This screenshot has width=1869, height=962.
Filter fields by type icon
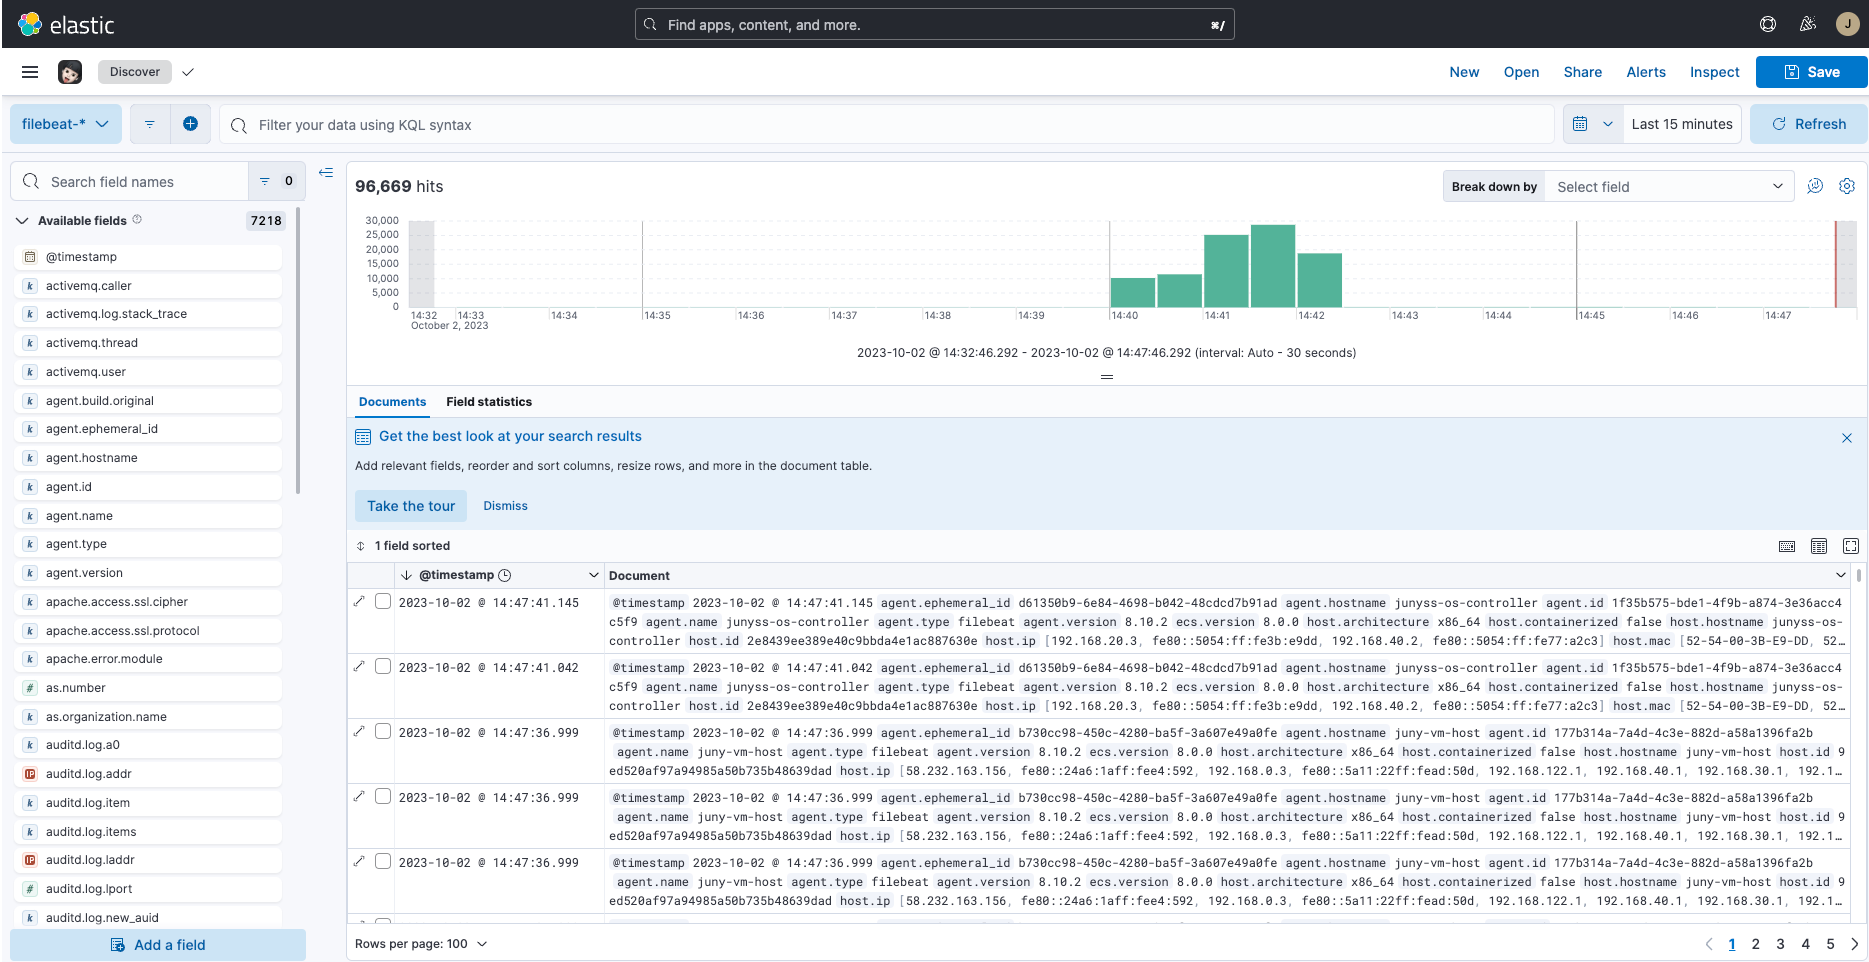(x=276, y=181)
